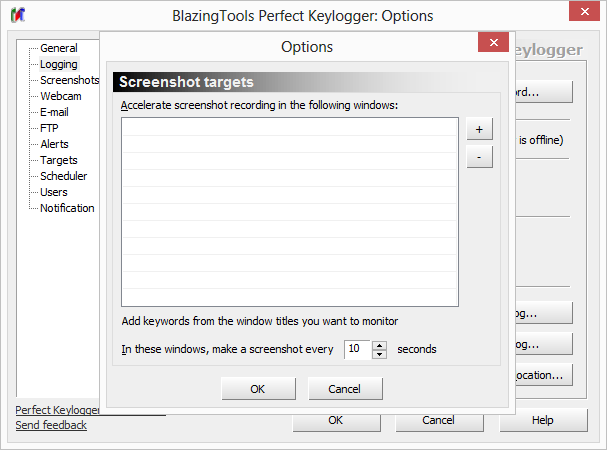Close the inner Options dialog

click(x=492, y=46)
